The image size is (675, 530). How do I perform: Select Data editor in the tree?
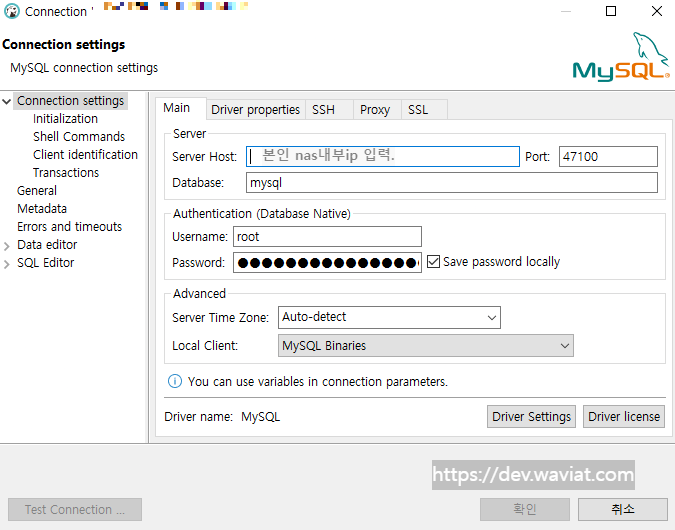pos(47,245)
